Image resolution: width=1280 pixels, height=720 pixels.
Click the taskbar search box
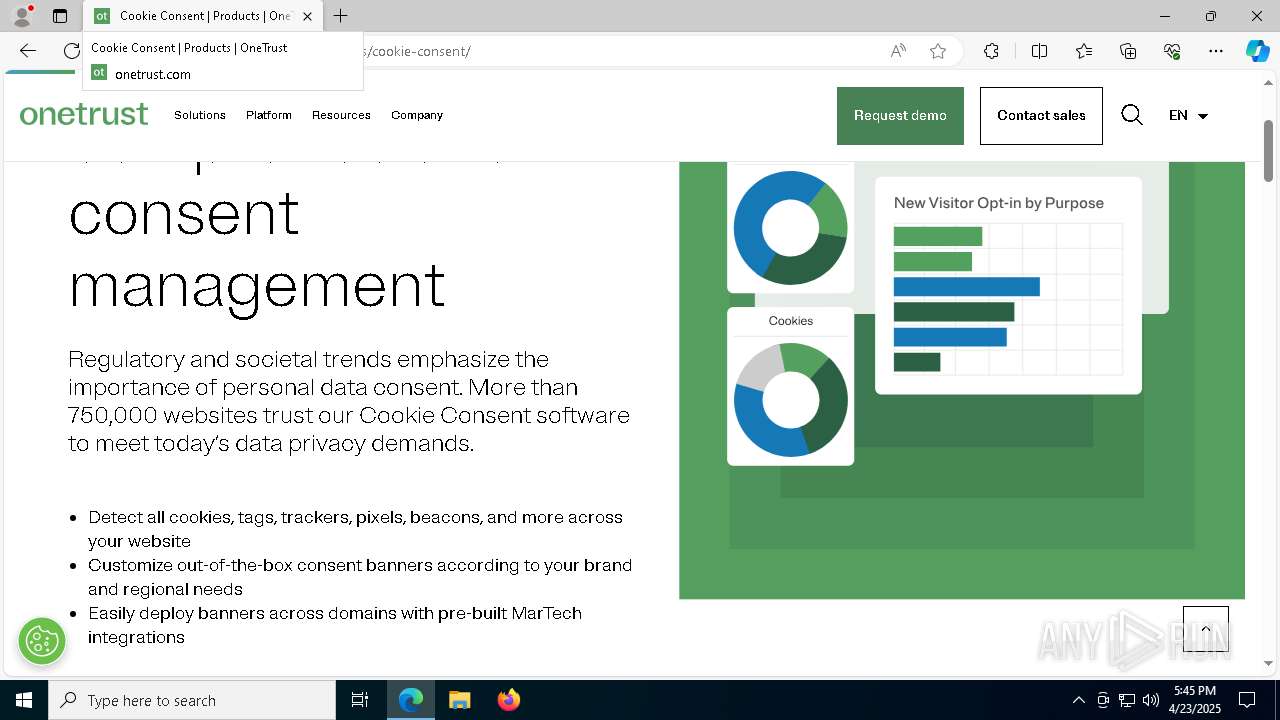(x=192, y=700)
